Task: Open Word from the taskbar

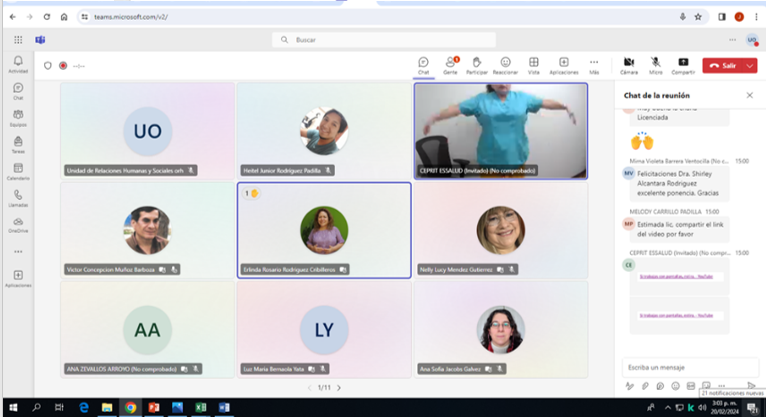Action: (x=224, y=407)
